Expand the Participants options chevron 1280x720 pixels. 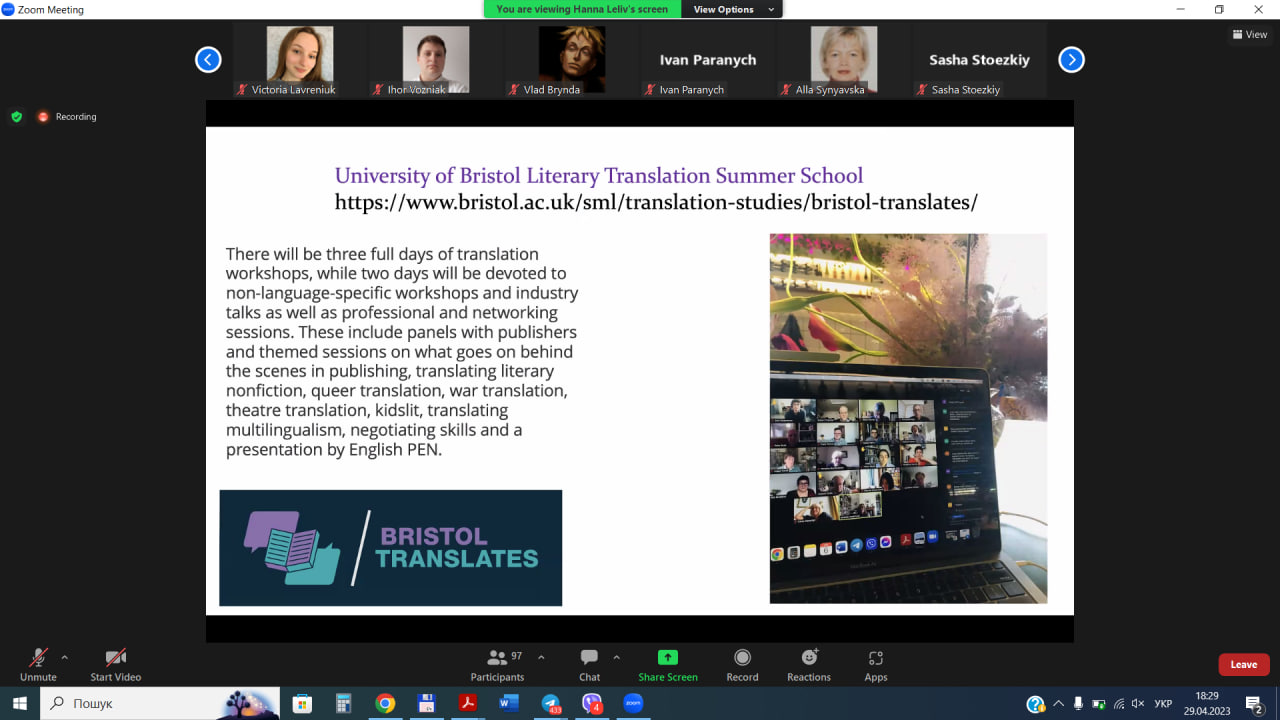tap(541, 657)
